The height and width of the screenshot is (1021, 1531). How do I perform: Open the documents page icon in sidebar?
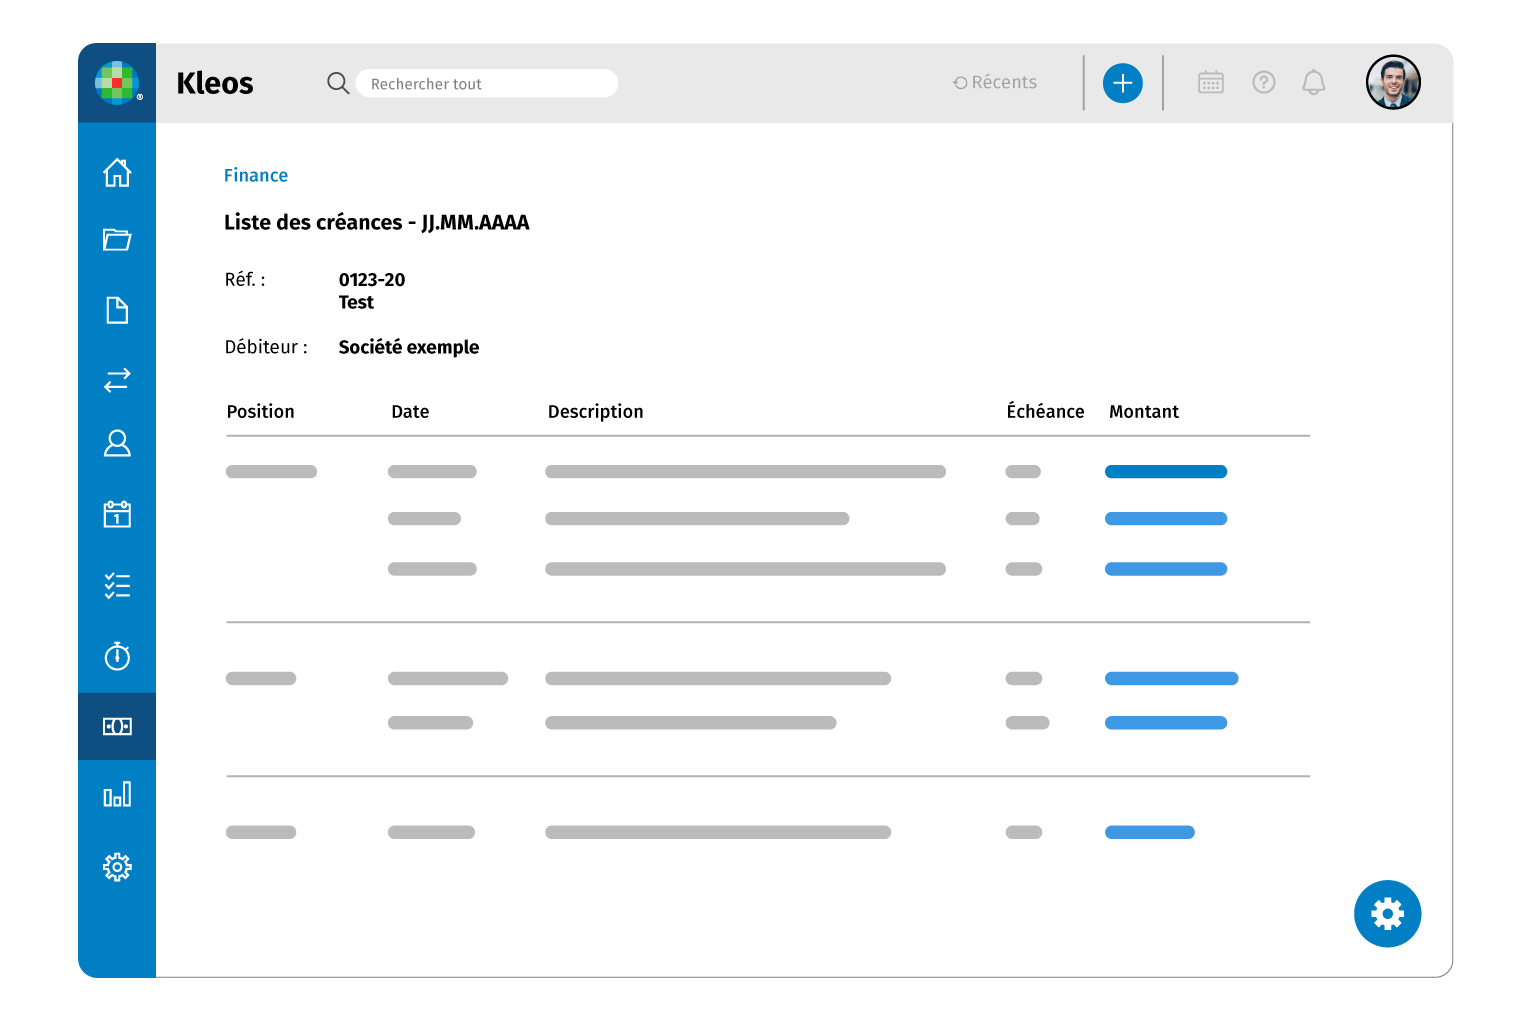coord(117,310)
